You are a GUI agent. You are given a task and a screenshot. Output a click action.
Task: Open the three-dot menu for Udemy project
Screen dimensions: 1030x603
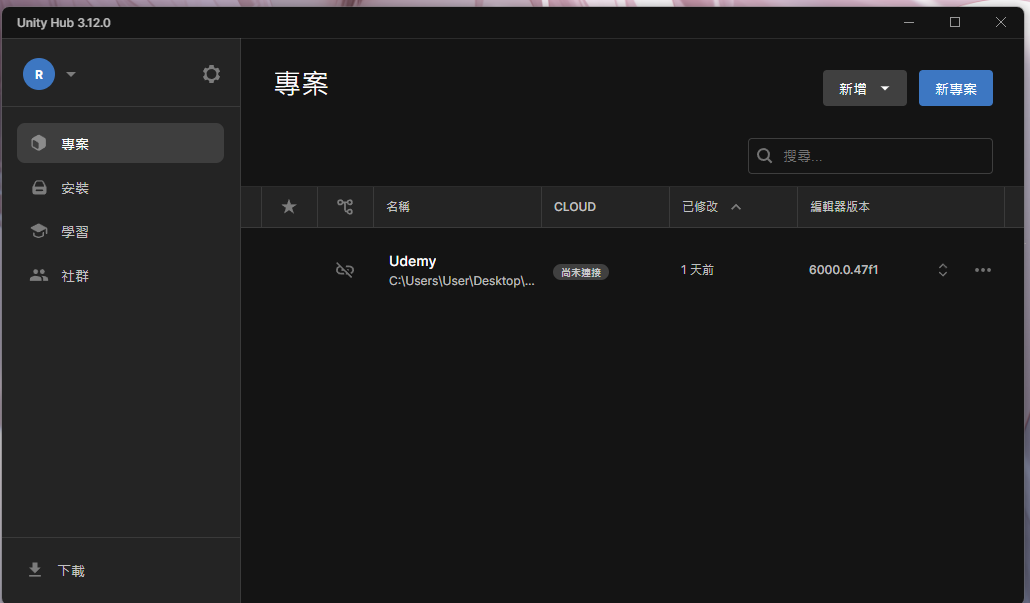(x=982, y=270)
